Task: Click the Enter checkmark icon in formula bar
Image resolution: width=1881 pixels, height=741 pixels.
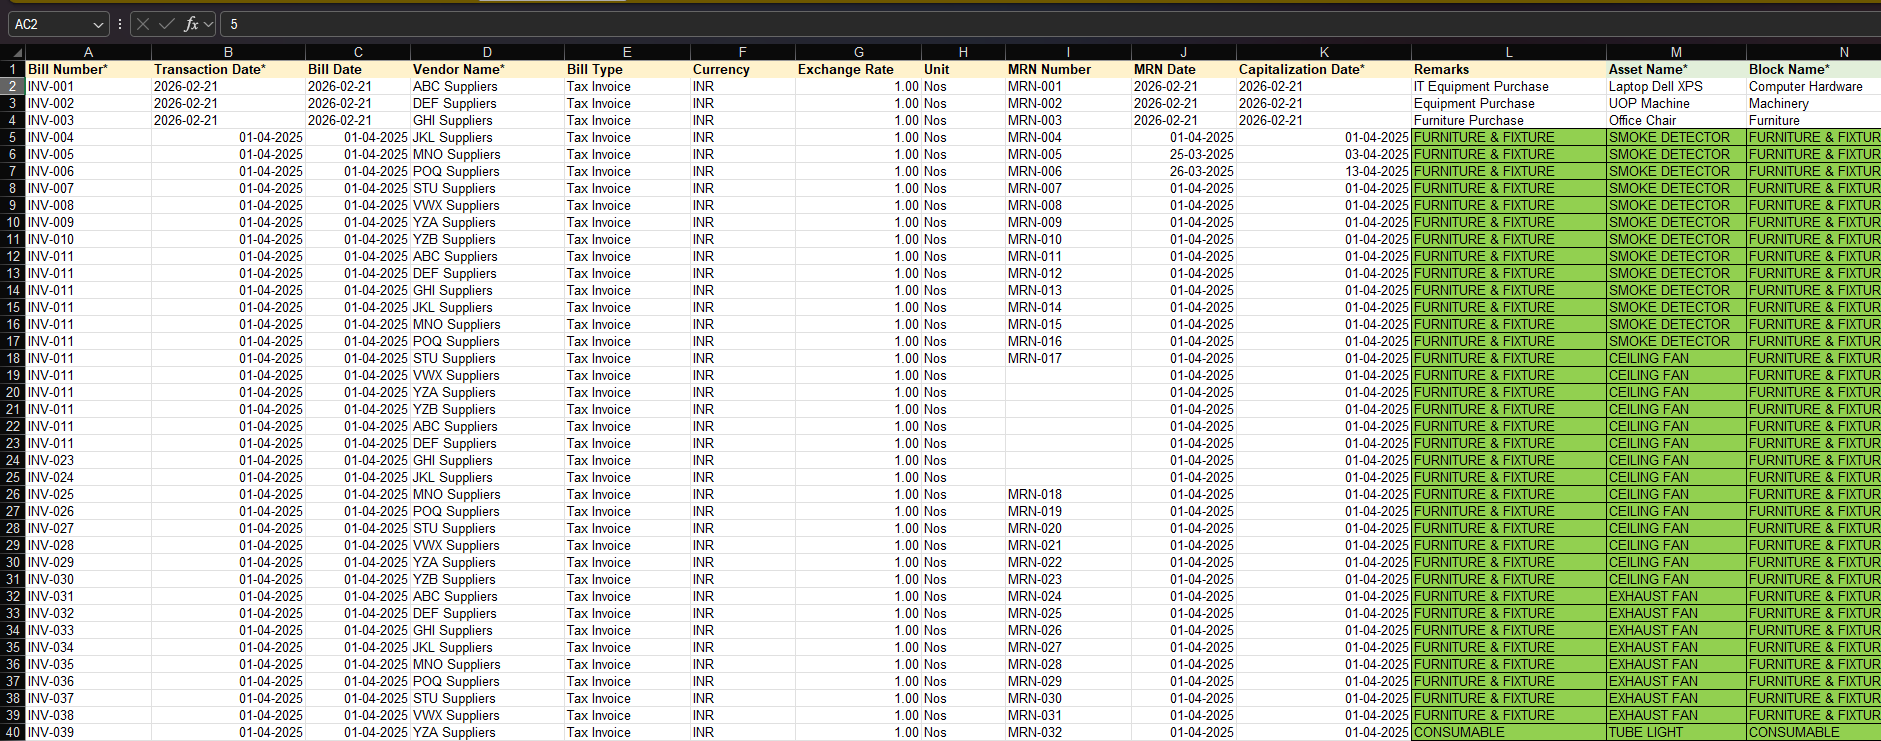Action: (166, 24)
